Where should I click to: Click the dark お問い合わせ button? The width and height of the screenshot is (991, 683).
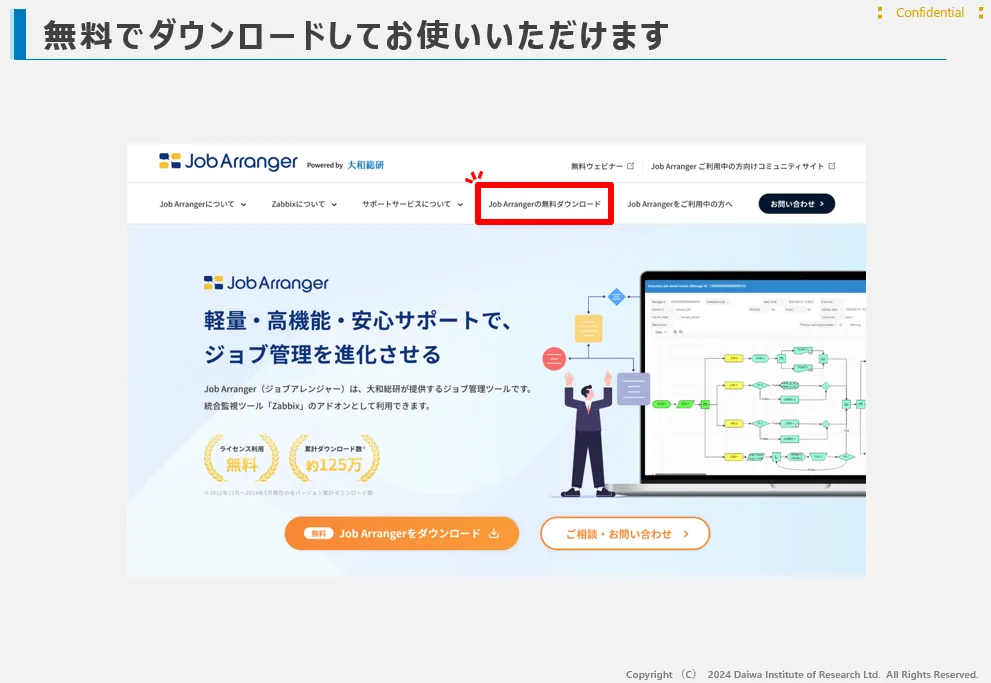point(796,203)
